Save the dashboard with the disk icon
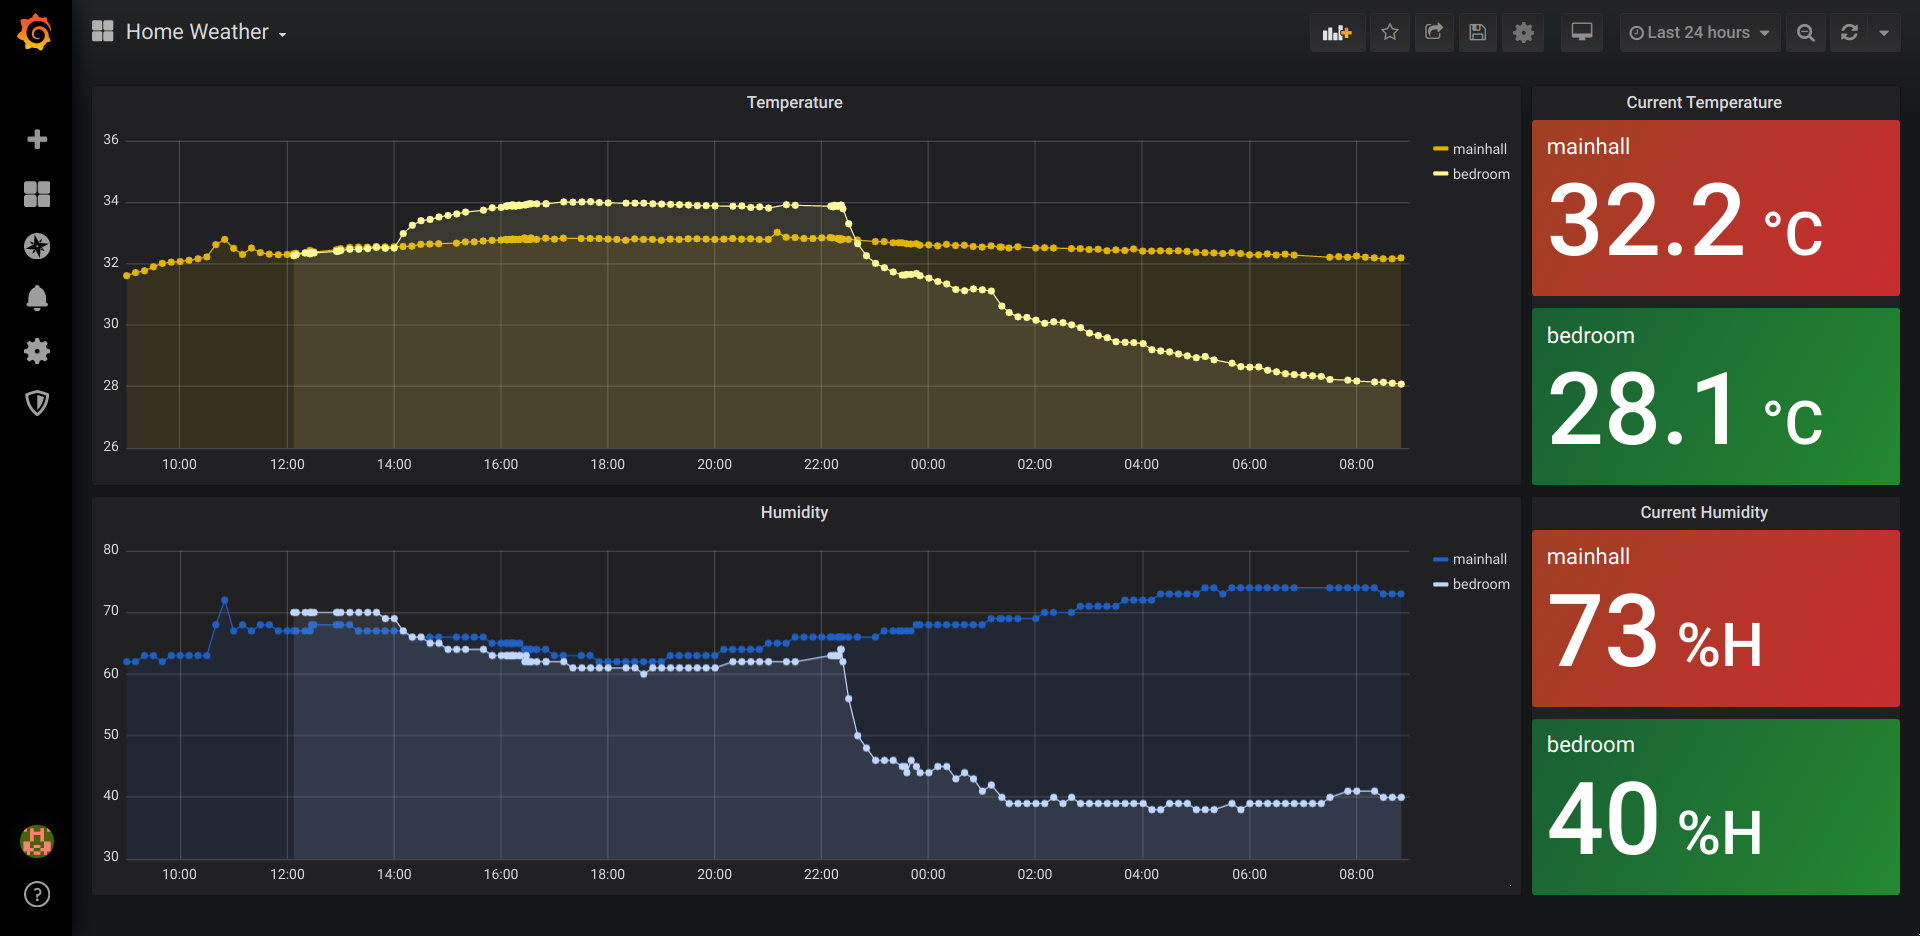Image resolution: width=1920 pixels, height=936 pixels. 1478,33
